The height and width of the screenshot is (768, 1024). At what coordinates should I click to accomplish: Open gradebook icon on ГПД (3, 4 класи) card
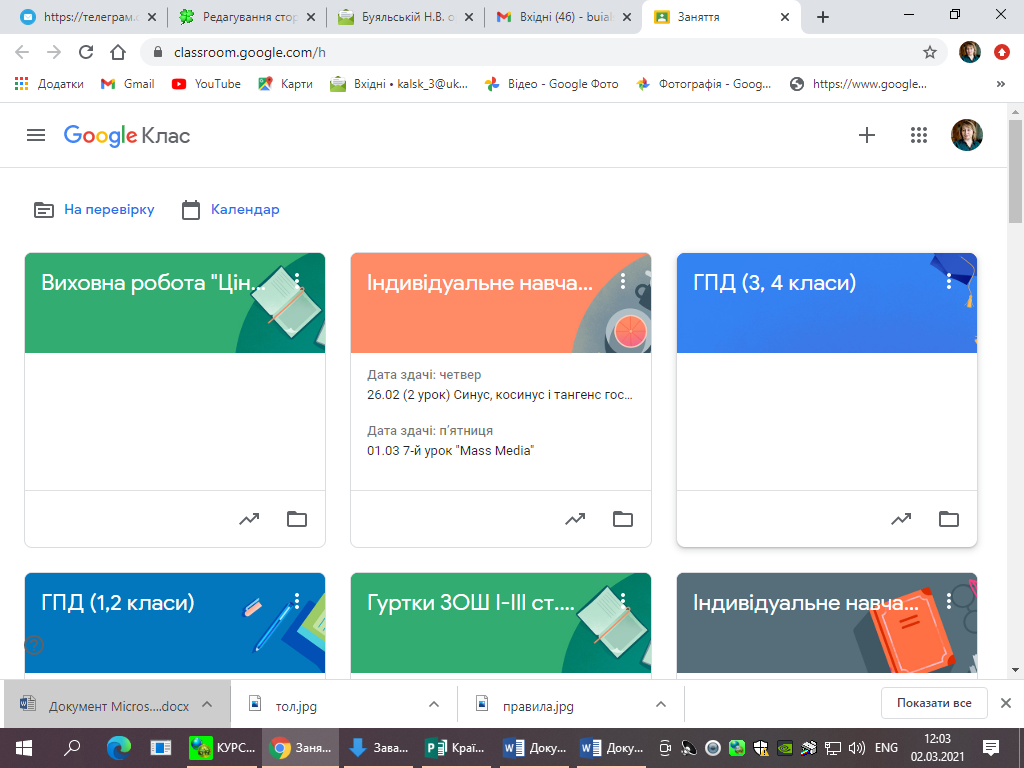click(x=901, y=519)
